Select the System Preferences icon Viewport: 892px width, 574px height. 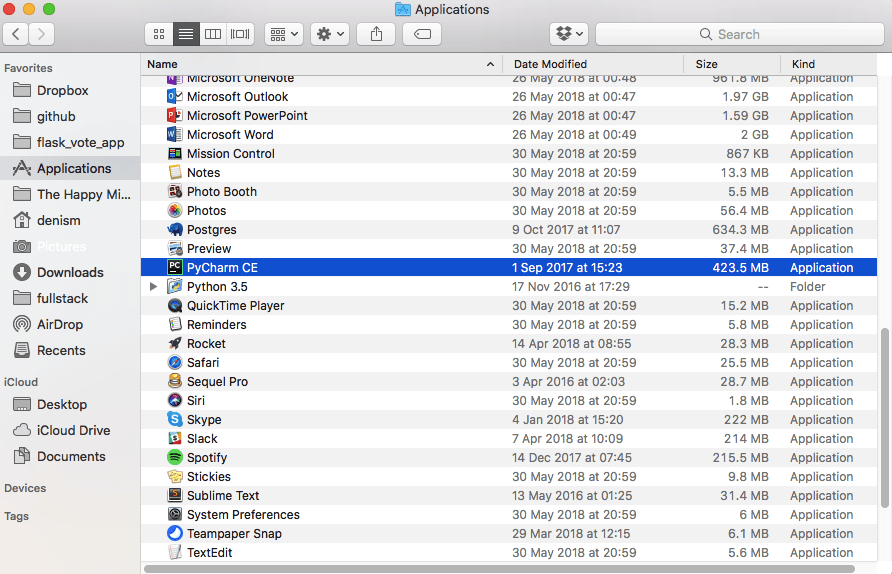coord(175,515)
